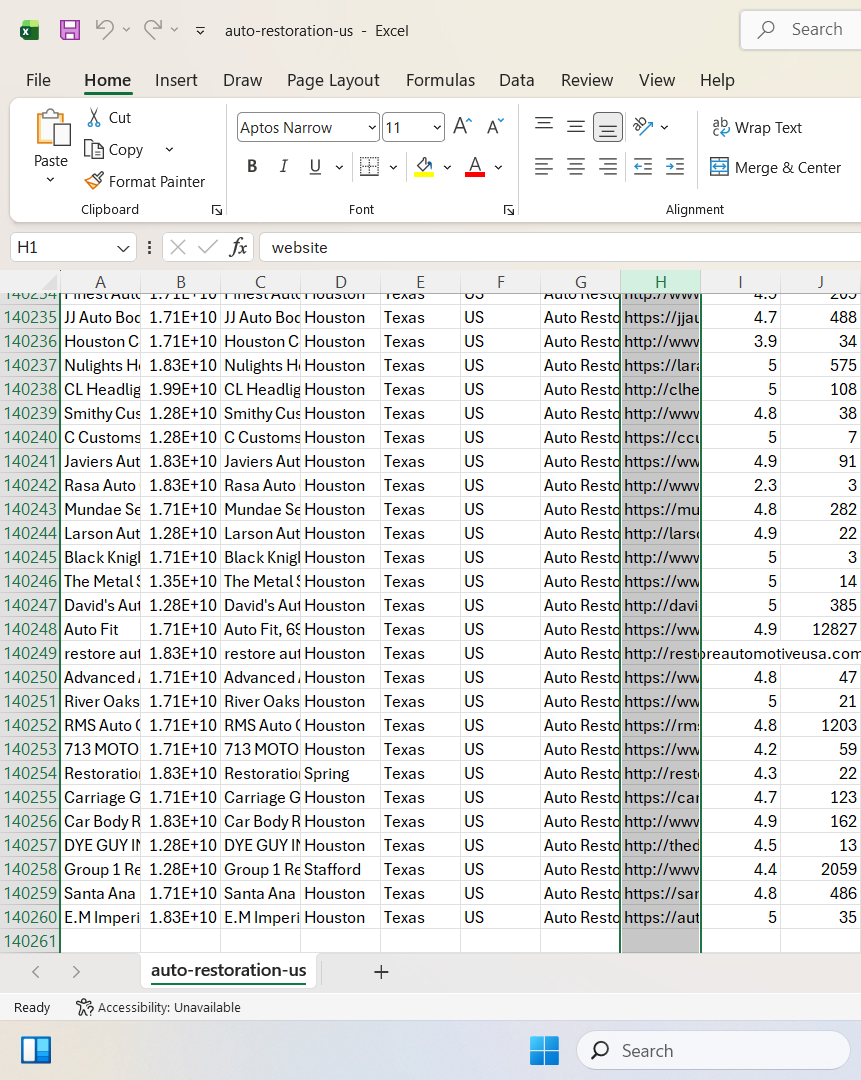Viewport: 861px width, 1080px height.
Task: Toggle underline formatting
Action: coord(315,167)
